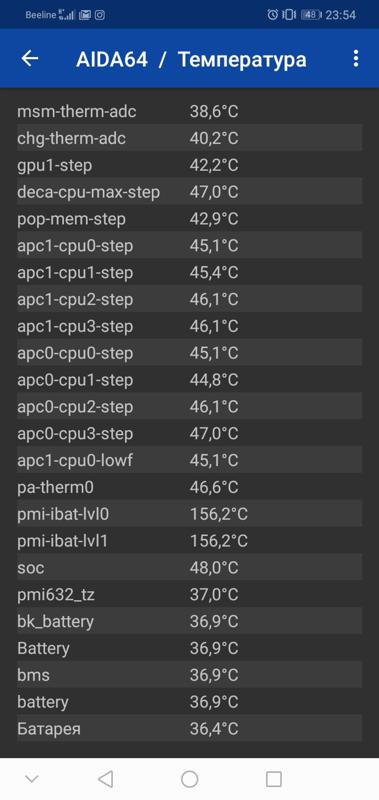Select the msm-therm-adc temperature row
The height and width of the screenshot is (800, 379).
[189, 111]
